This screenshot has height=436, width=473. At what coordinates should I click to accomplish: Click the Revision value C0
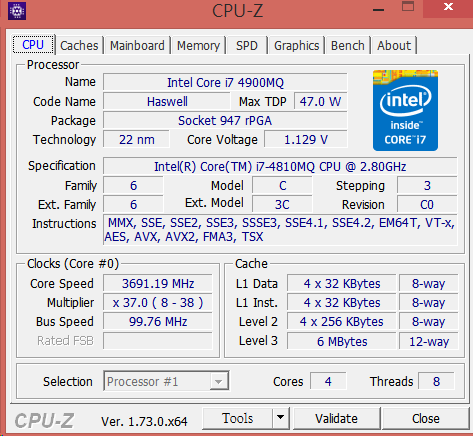pyautogui.click(x=427, y=204)
